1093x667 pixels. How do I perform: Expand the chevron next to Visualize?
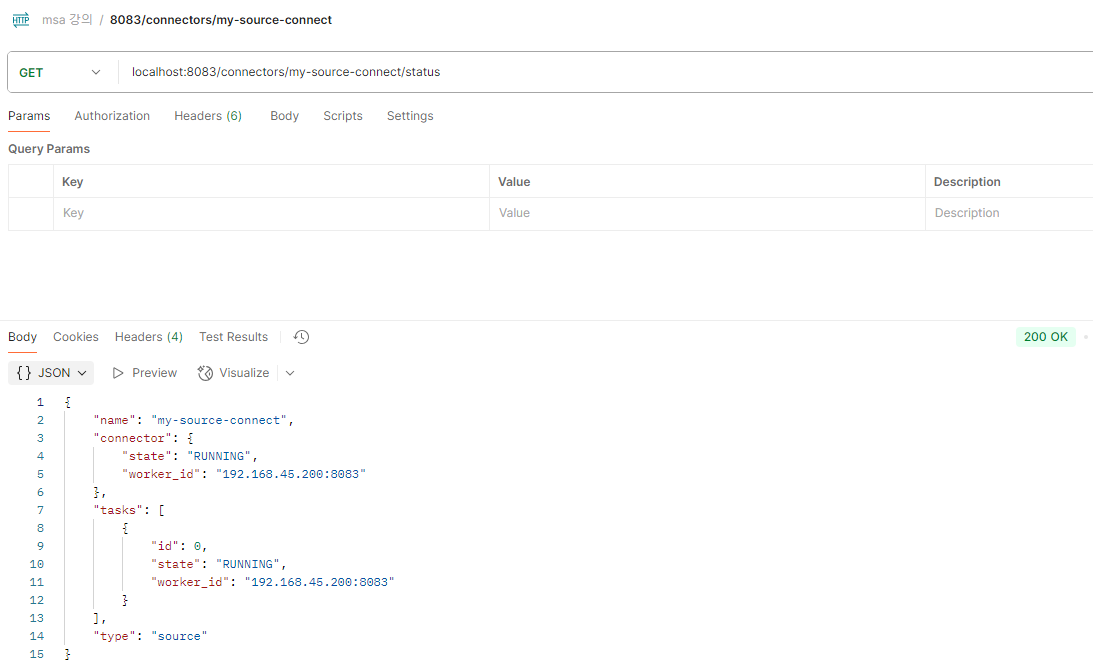tap(290, 373)
